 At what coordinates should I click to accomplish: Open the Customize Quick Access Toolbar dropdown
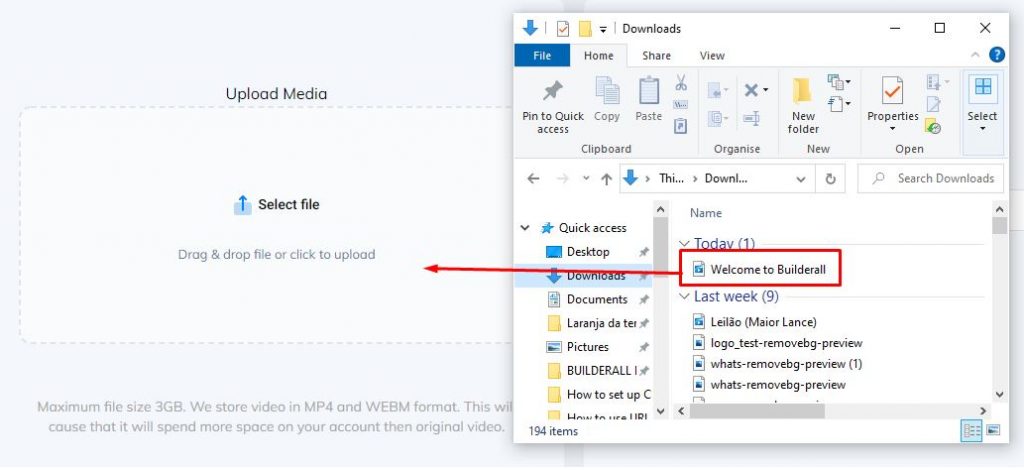[603, 29]
